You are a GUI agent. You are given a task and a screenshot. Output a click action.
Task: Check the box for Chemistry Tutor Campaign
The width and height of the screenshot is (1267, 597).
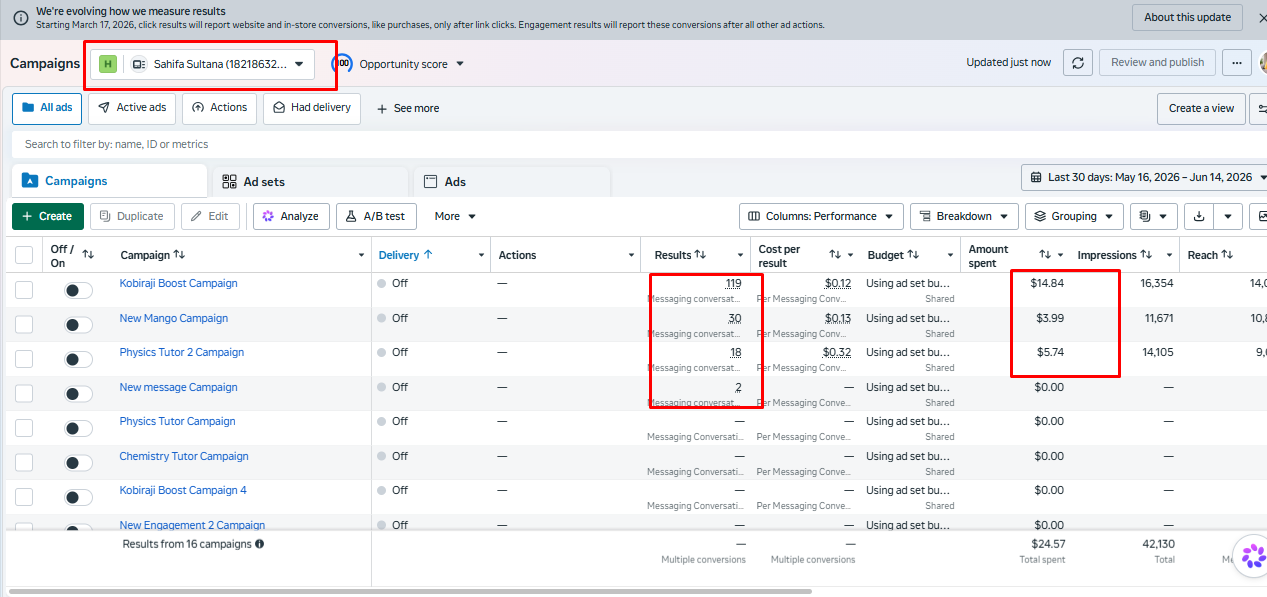coord(24,463)
